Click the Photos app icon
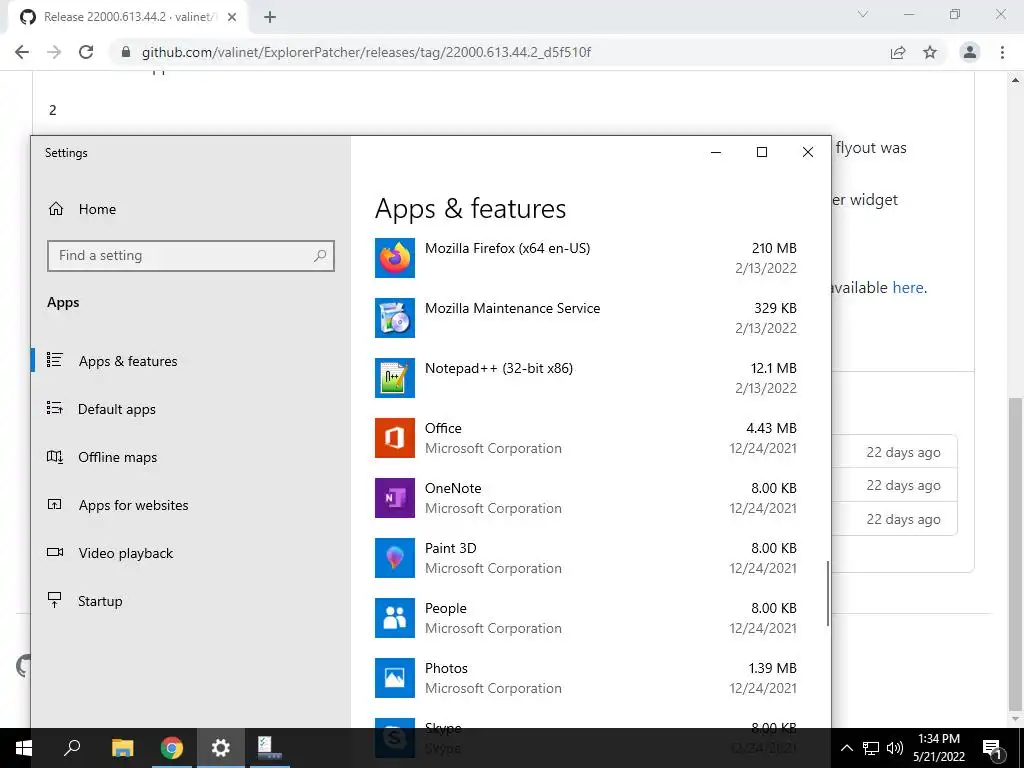 [394, 679]
